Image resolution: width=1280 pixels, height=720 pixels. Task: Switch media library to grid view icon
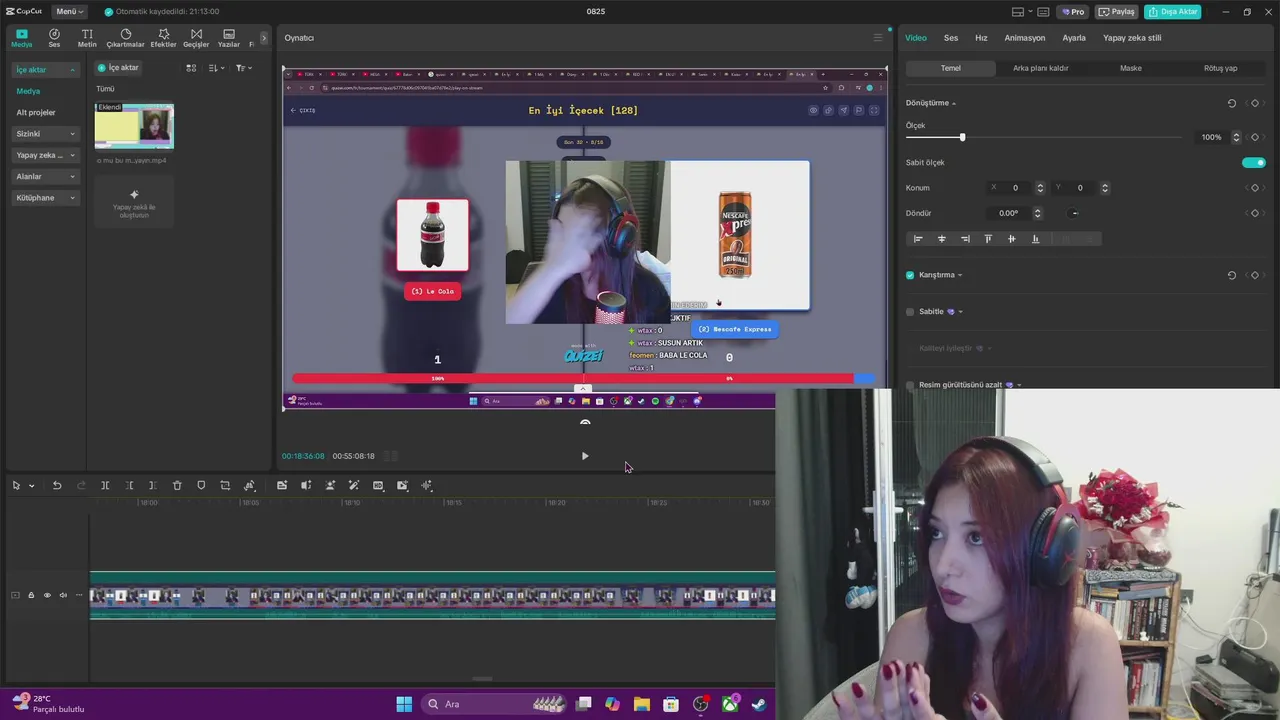pyautogui.click(x=191, y=68)
